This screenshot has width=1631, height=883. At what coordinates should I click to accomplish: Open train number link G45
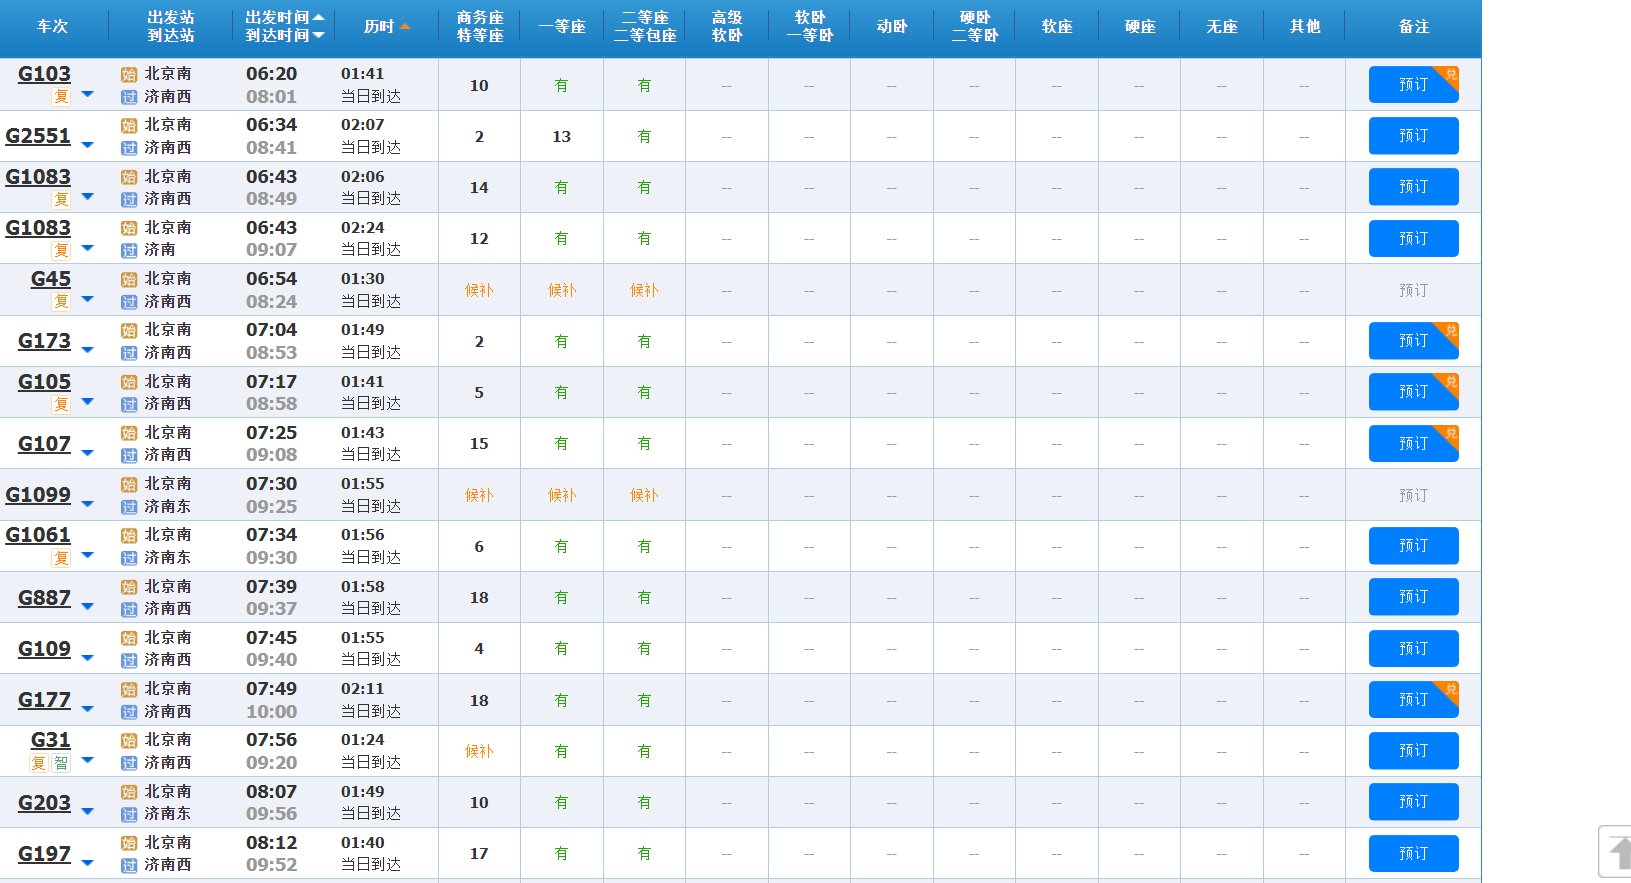[51, 279]
